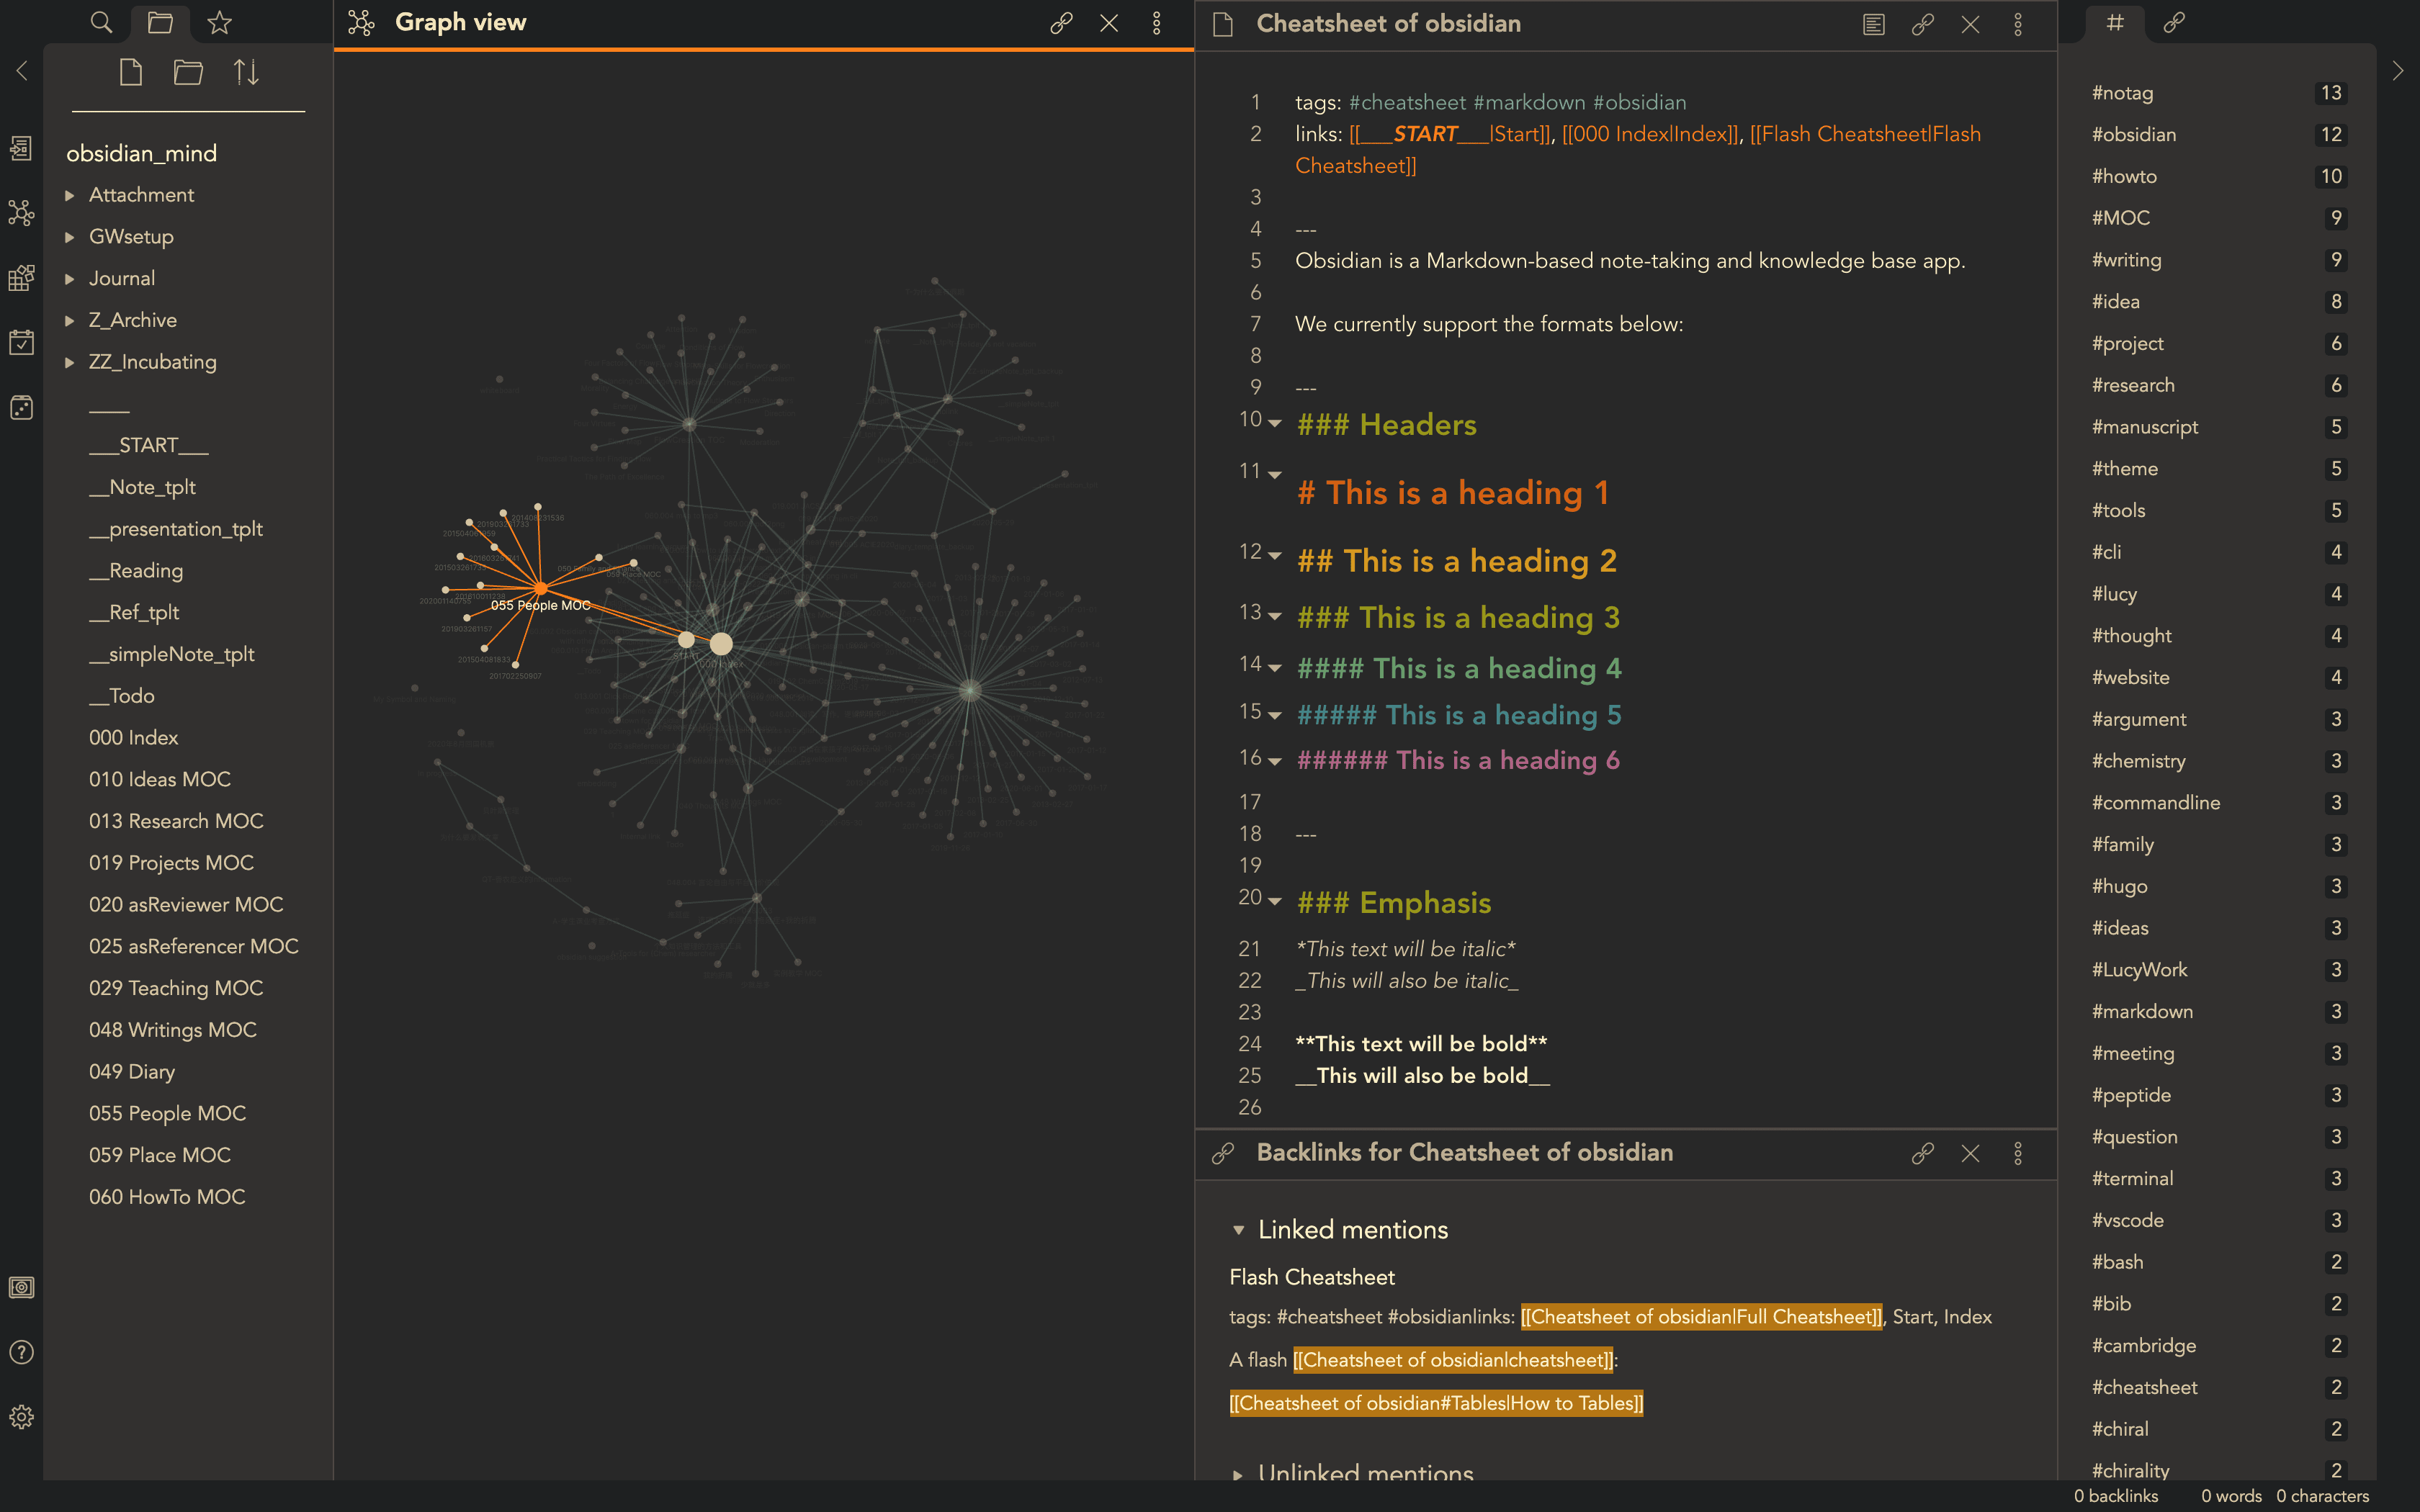Open Flash Cheatsheet backlink result
The height and width of the screenshot is (1512, 2420).
tap(1312, 1277)
